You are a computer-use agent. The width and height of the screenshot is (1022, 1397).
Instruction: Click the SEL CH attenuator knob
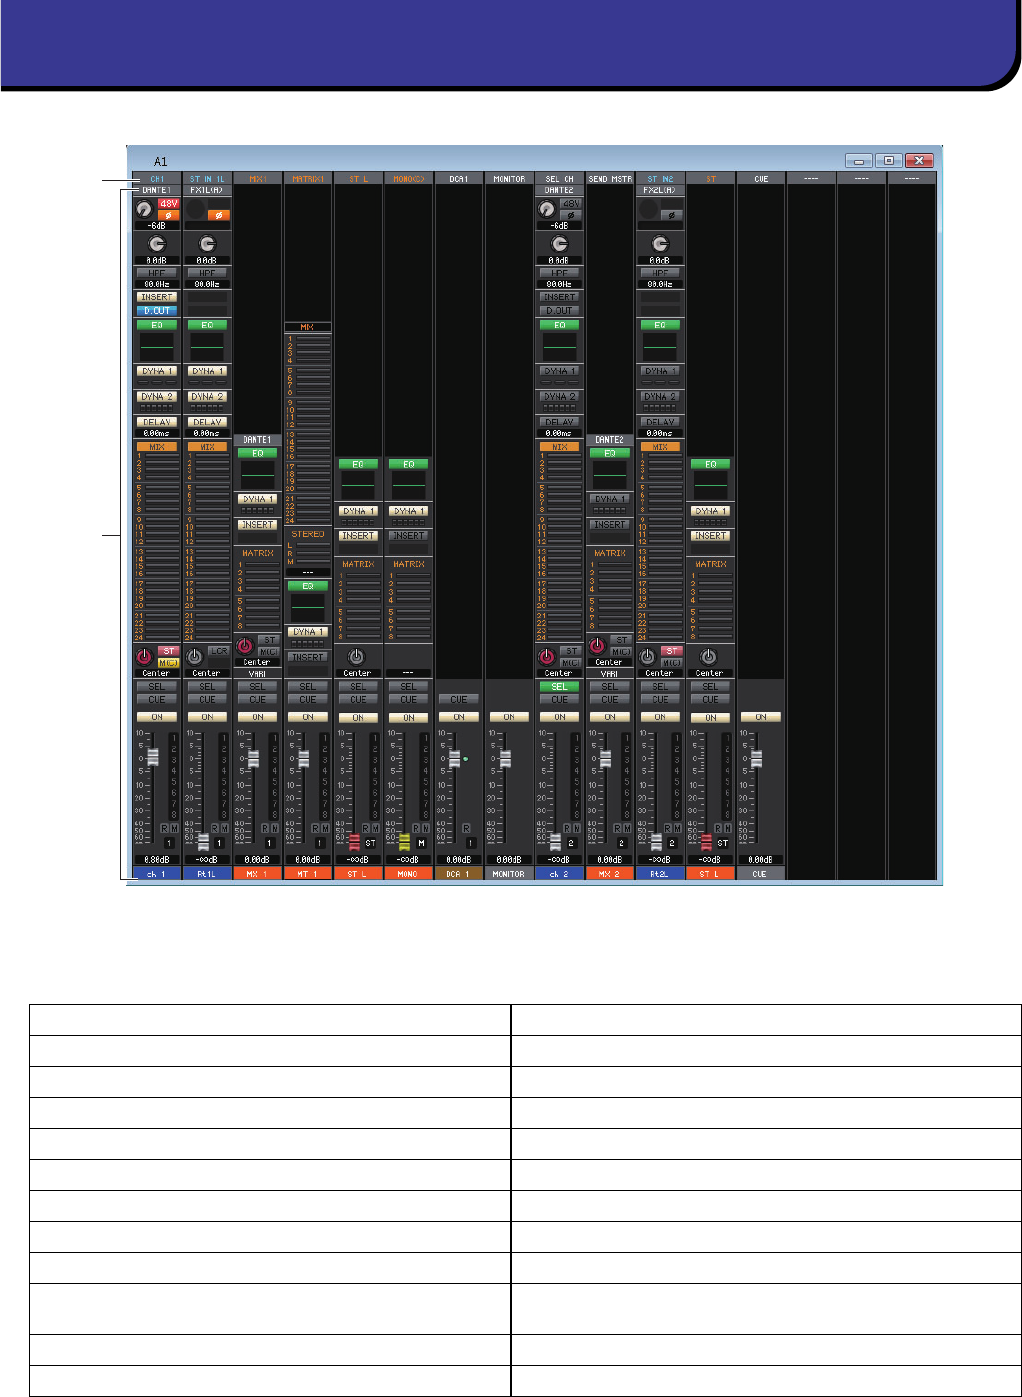pyautogui.click(x=559, y=244)
